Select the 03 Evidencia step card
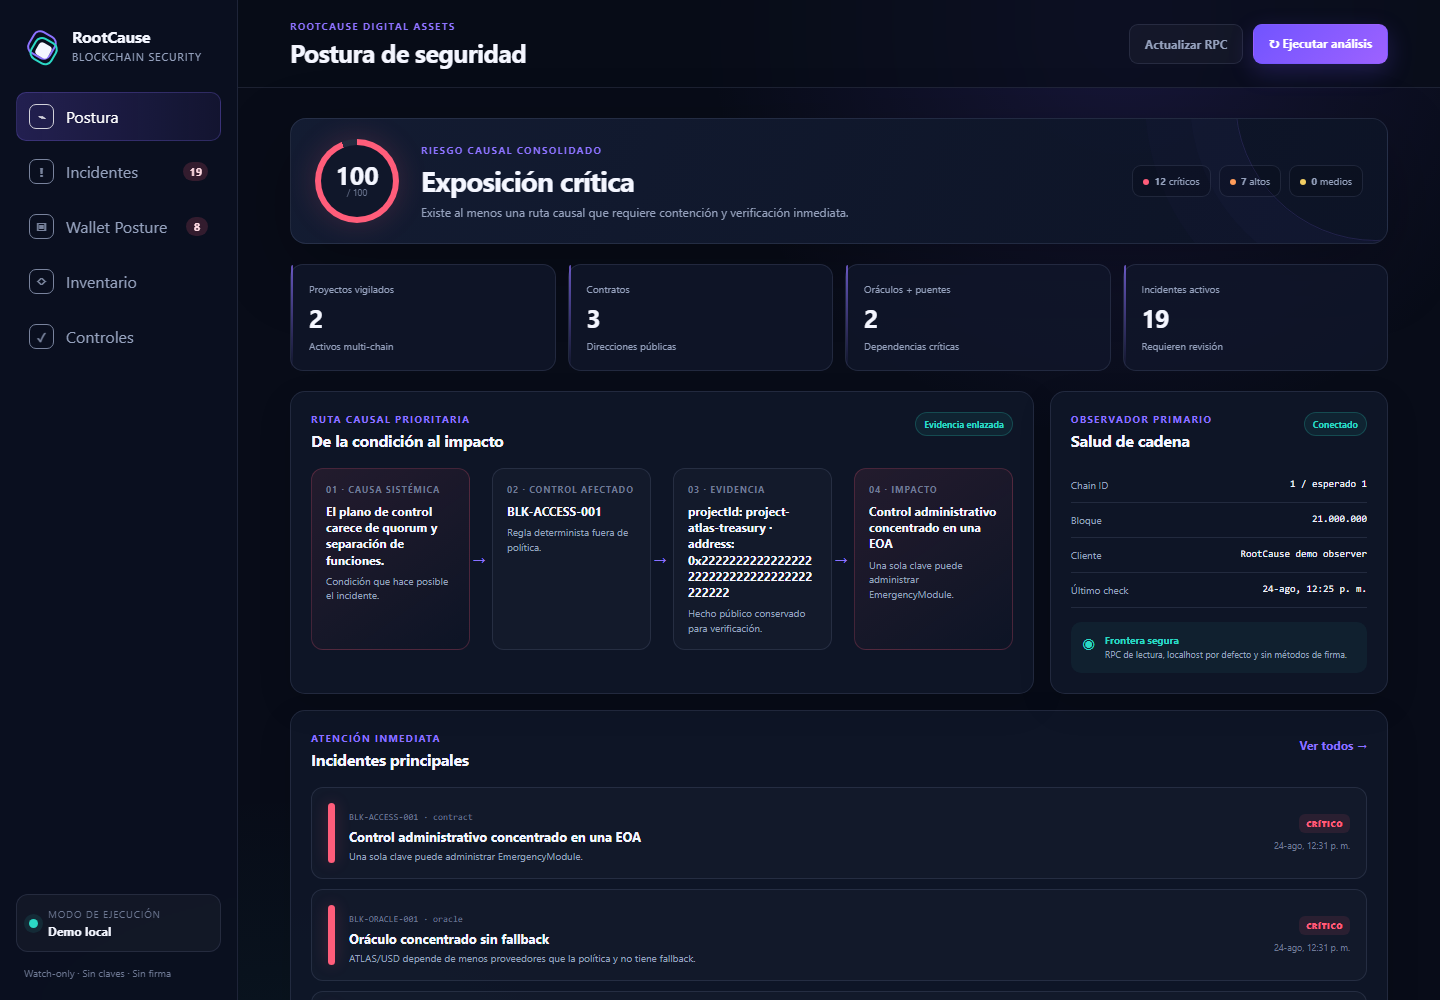Image resolution: width=1440 pixels, height=1000 pixels. pos(752,559)
